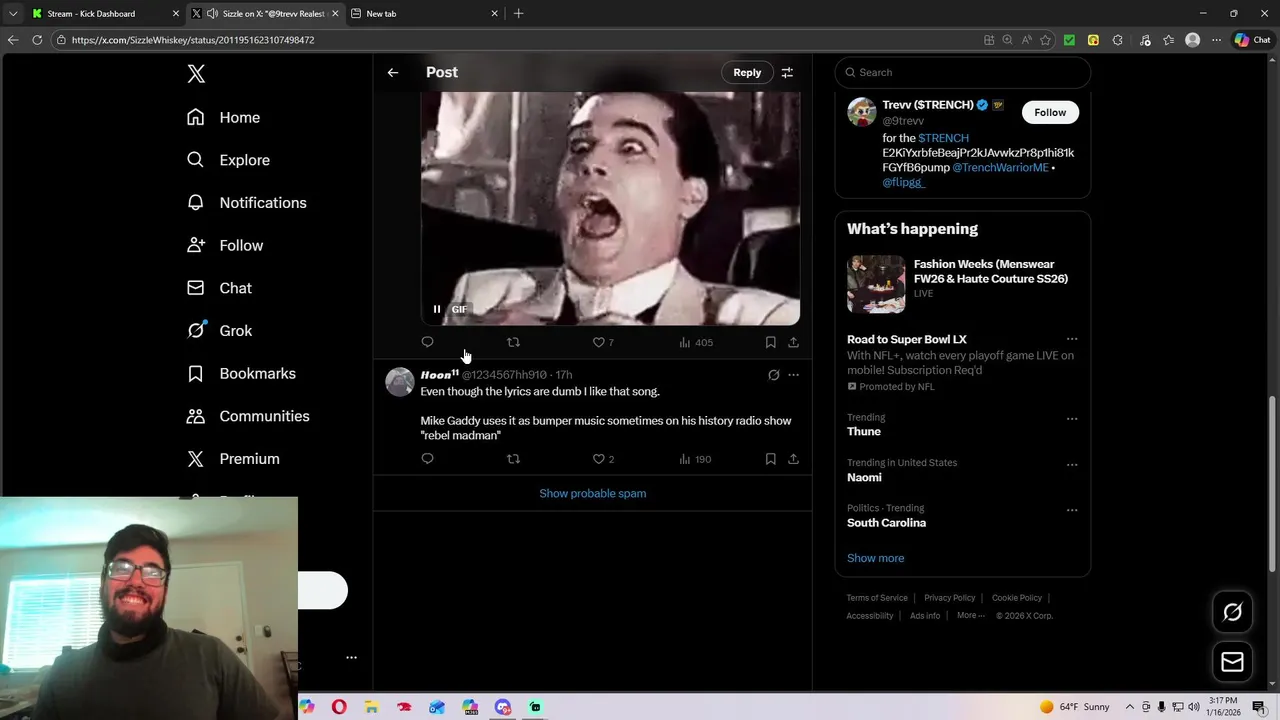
Task: Like Hoon's comment with 2 likes
Action: click(x=603, y=459)
